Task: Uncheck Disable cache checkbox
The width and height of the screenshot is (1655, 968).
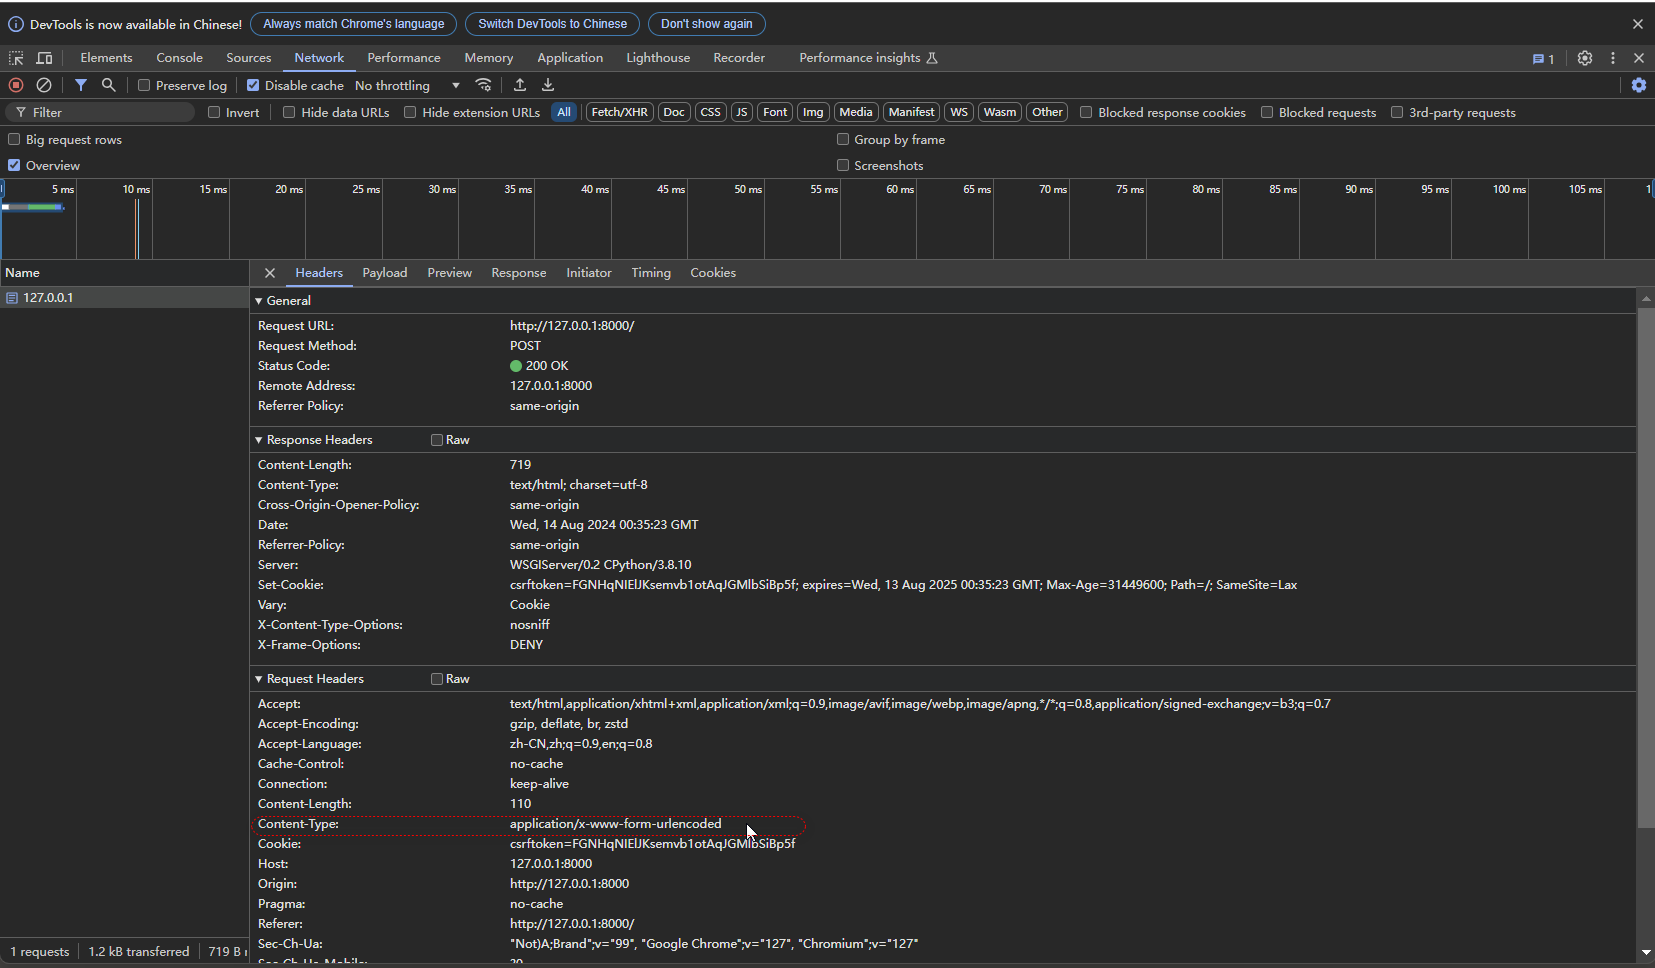Action: point(253,85)
